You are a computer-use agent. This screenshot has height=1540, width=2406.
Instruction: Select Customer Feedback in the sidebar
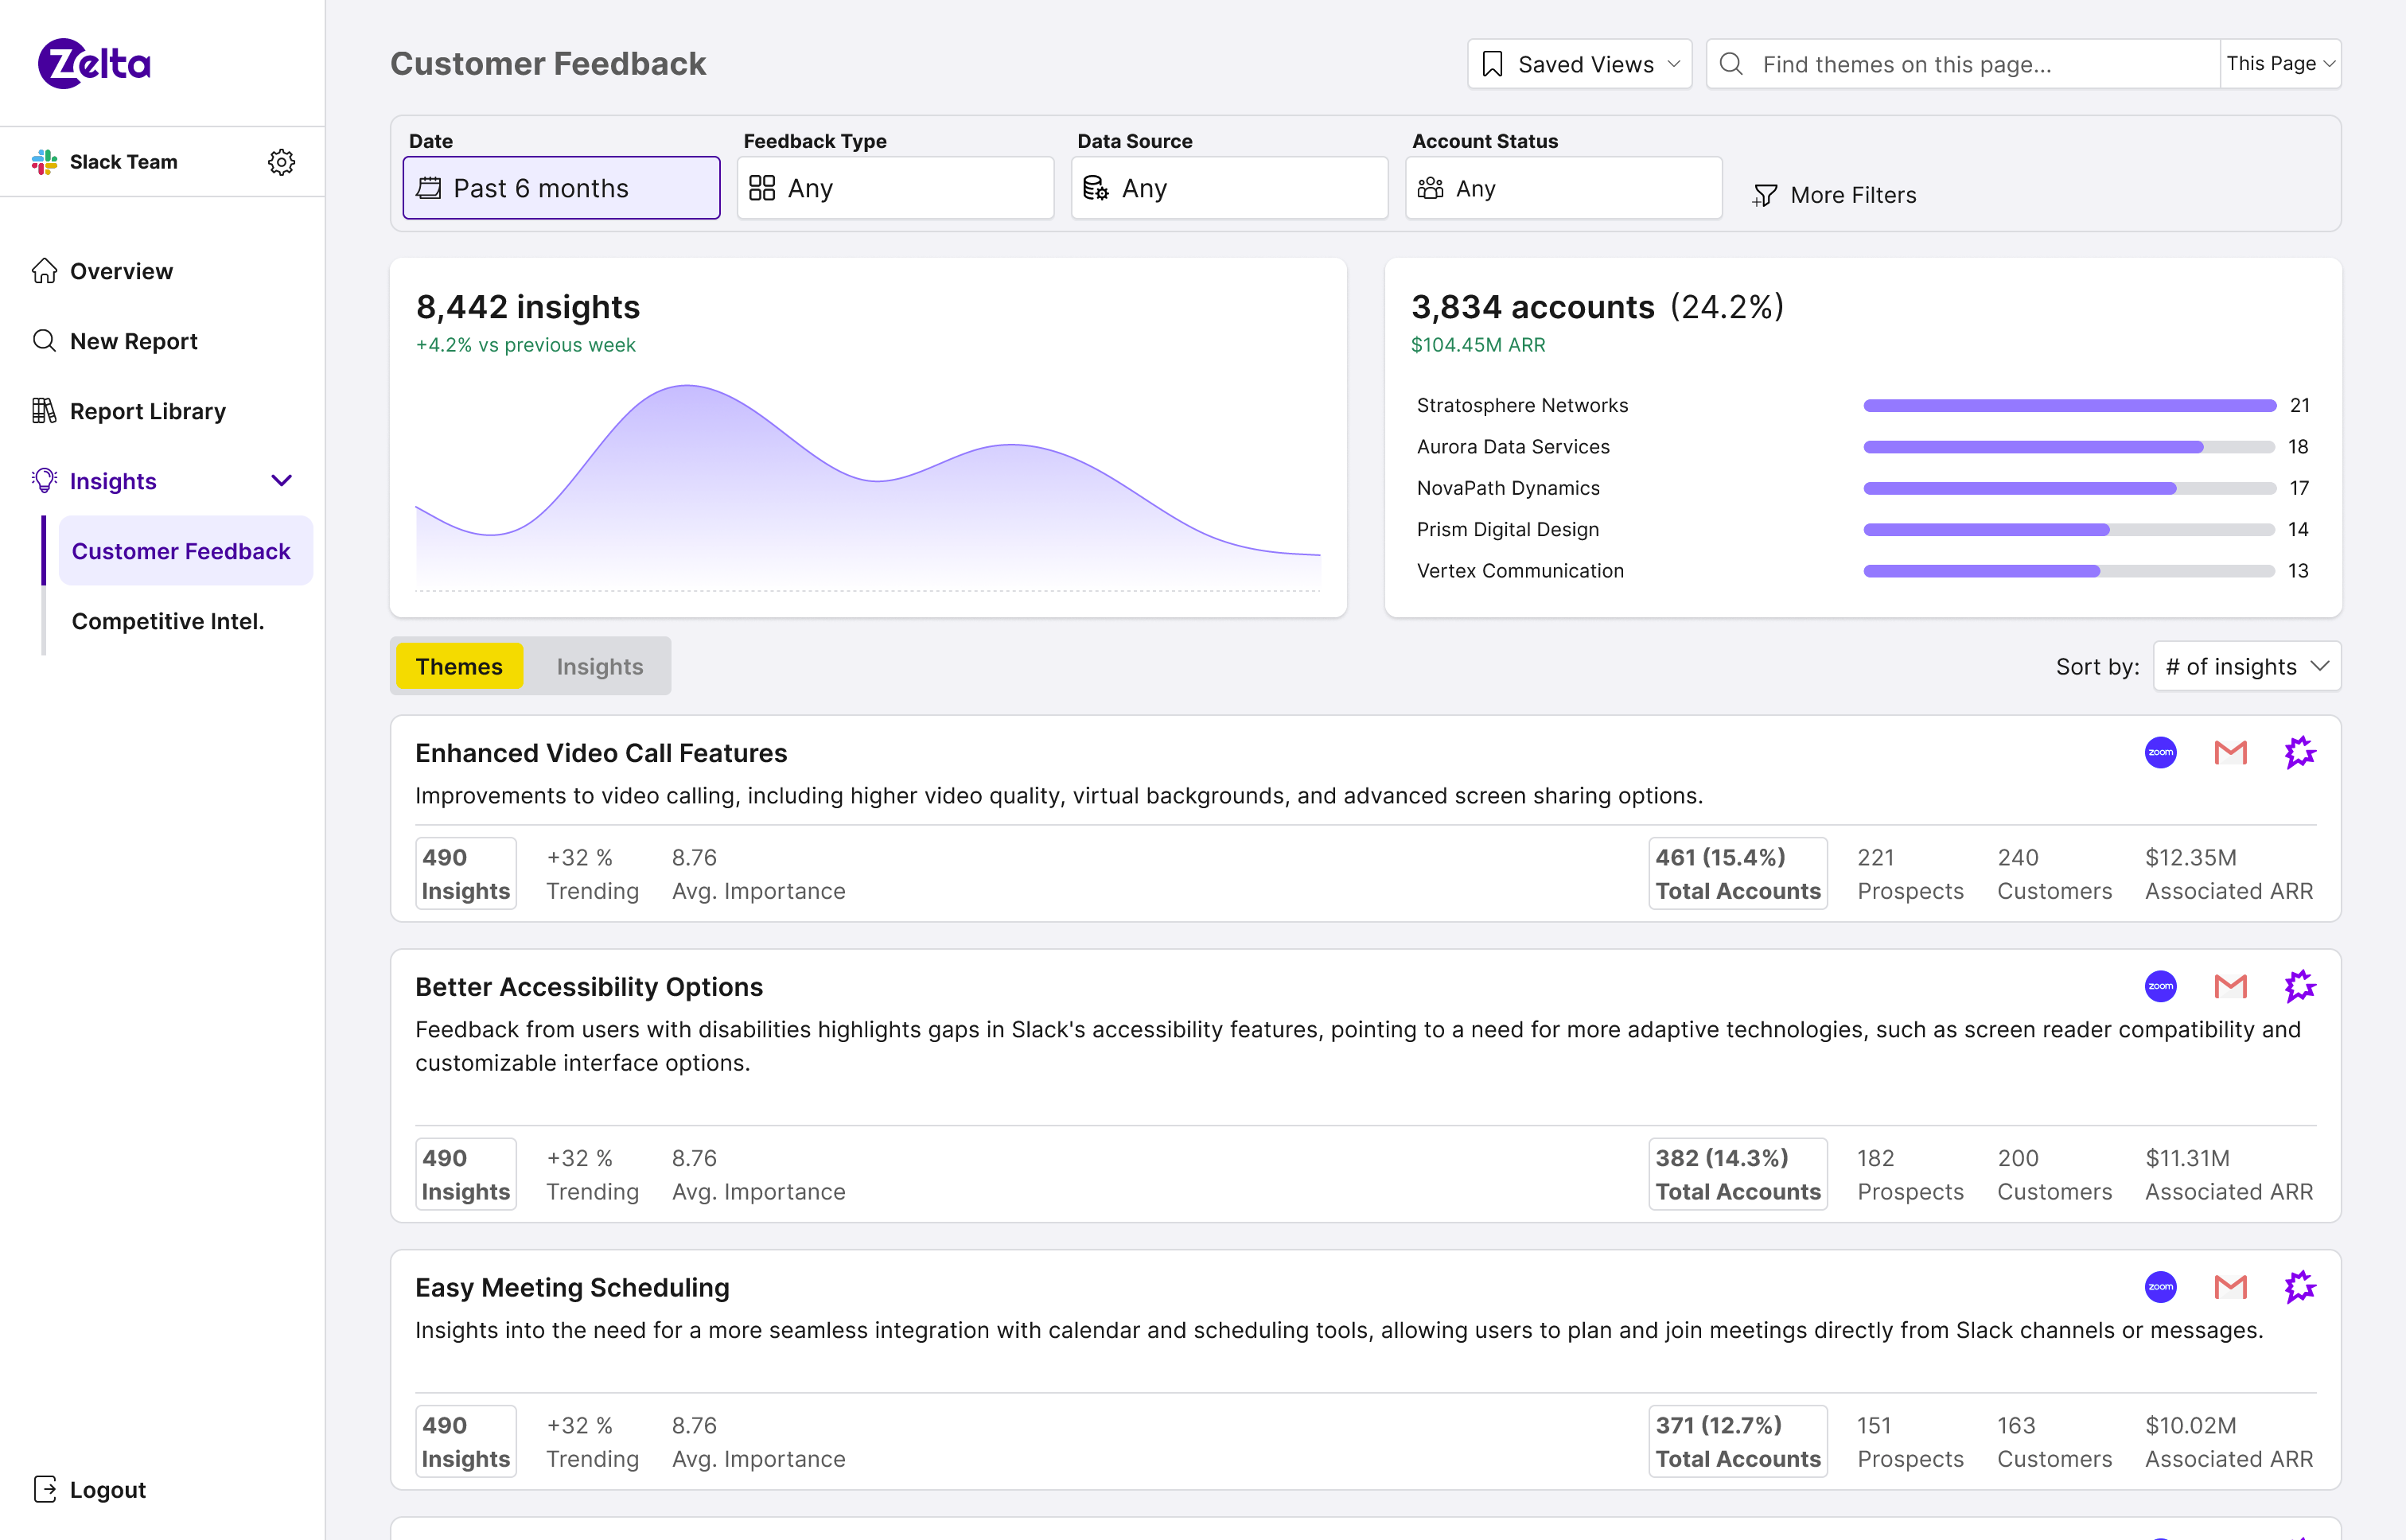tap(186, 551)
